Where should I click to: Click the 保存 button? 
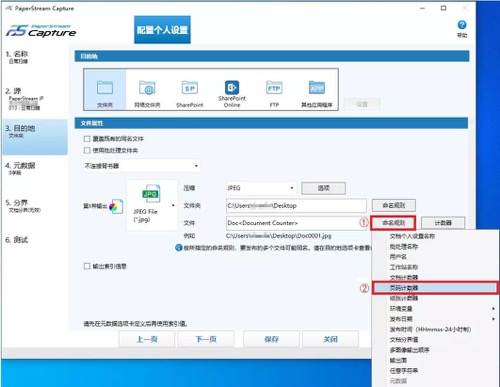click(271, 339)
